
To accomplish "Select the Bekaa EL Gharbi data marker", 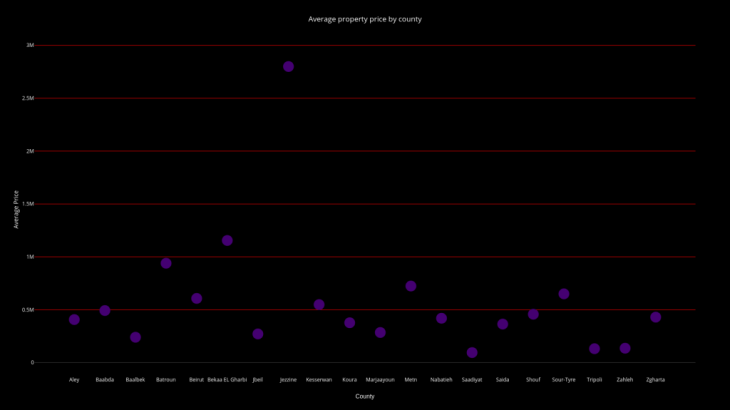I will coord(227,240).
